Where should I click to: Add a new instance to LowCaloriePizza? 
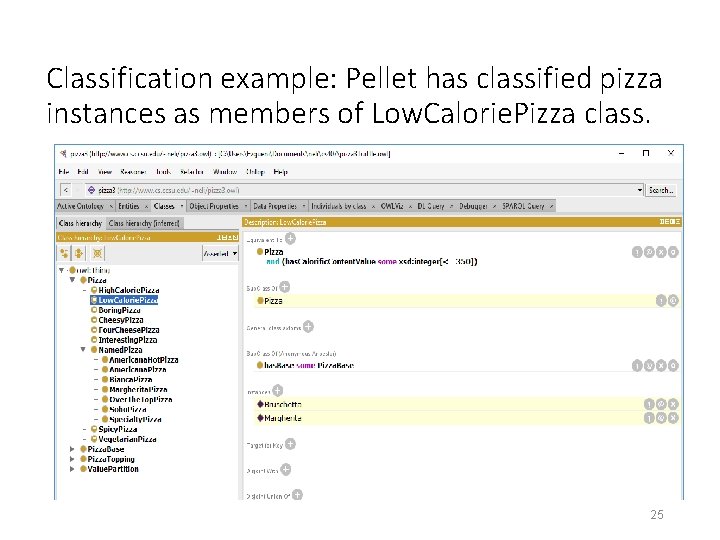tap(277, 391)
